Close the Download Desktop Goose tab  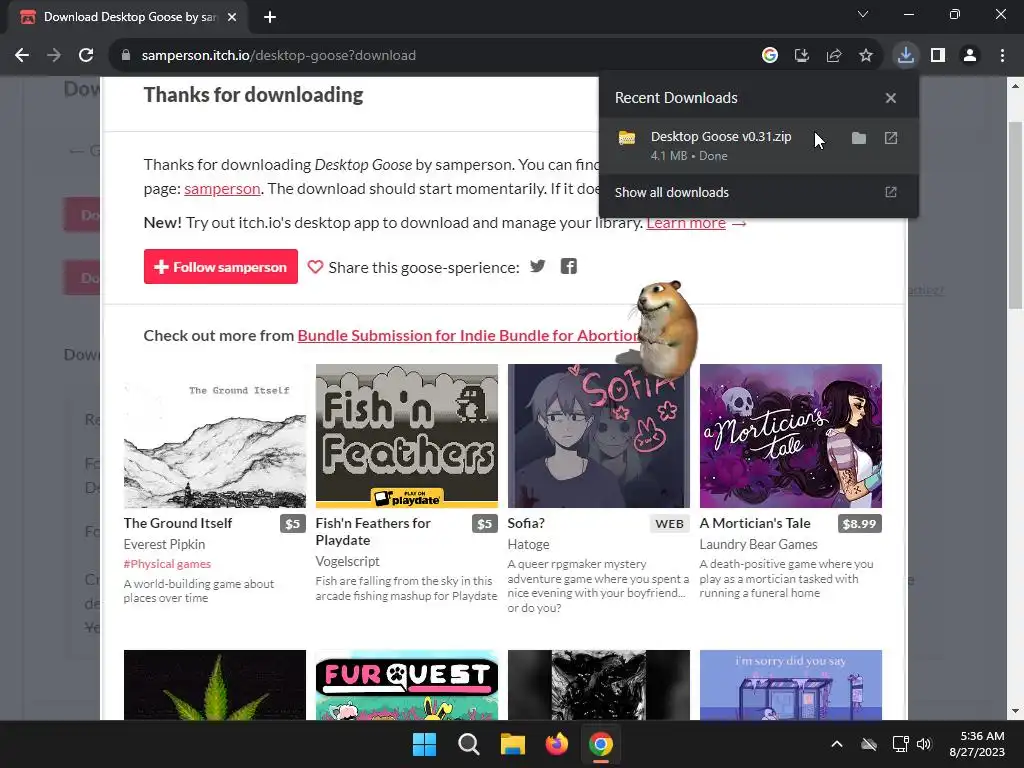[x=232, y=17]
